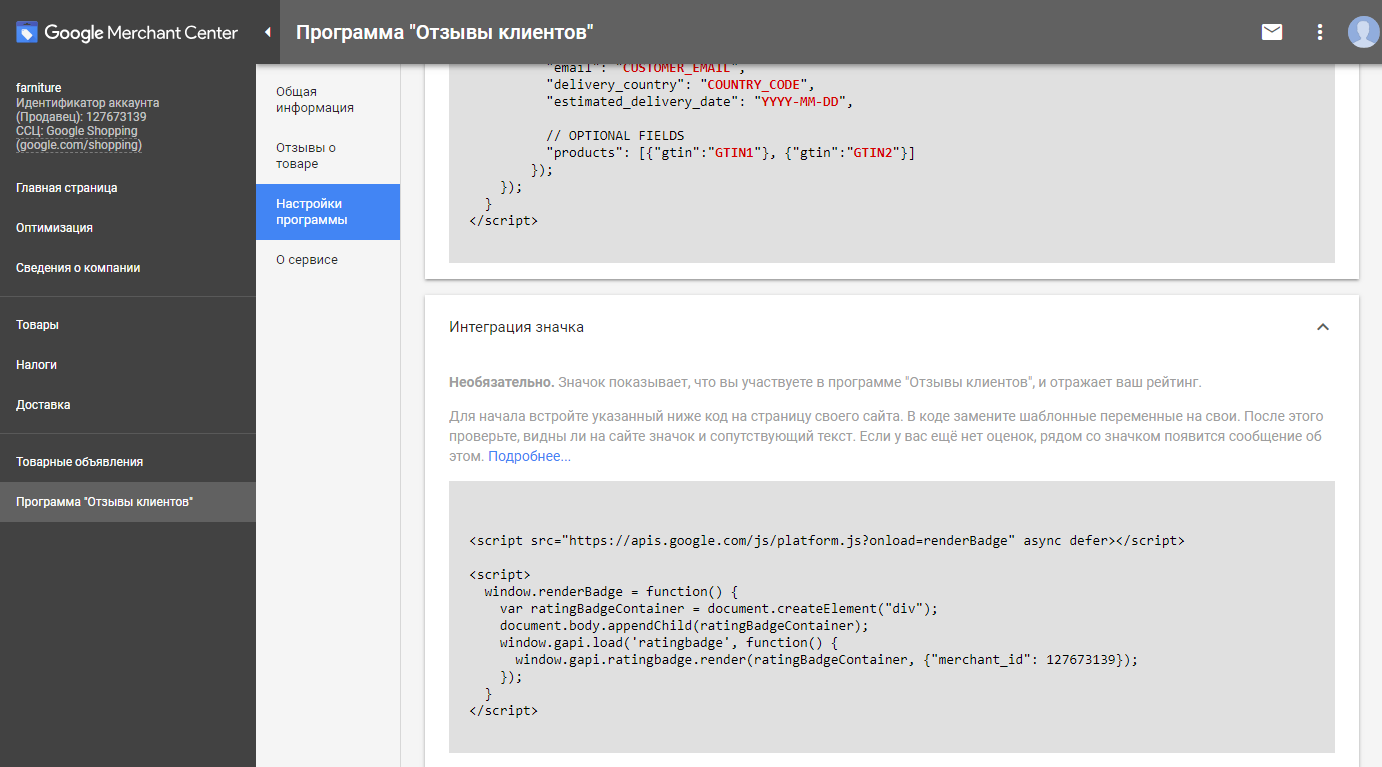Navigate to "Товары" in the sidebar

coord(37,325)
